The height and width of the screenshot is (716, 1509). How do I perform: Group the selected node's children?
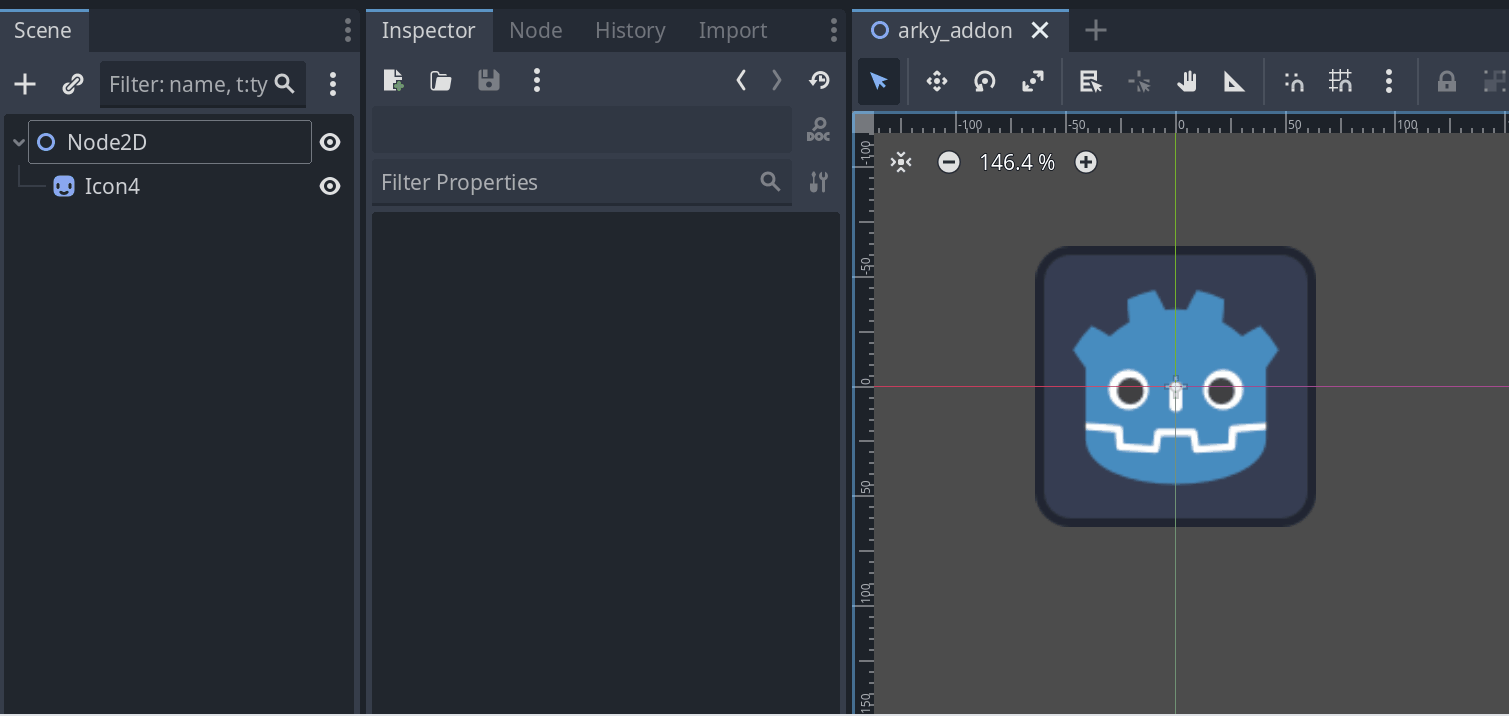click(1494, 82)
